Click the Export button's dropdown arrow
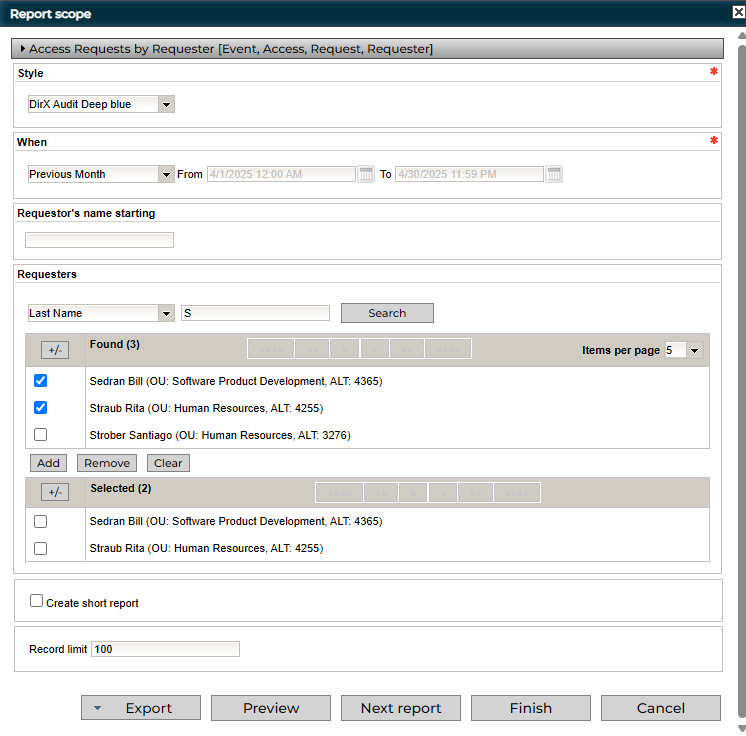Viewport: 746px width, 736px height. click(x=97, y=708)
